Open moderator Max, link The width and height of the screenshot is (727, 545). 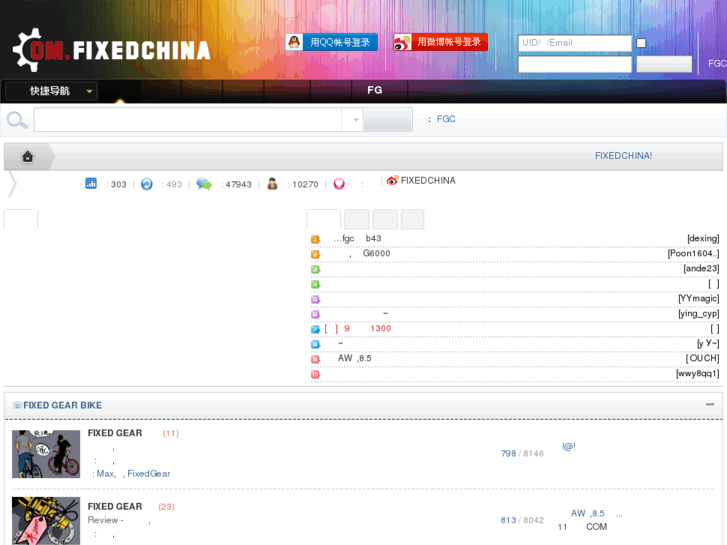tap(106, 474)
